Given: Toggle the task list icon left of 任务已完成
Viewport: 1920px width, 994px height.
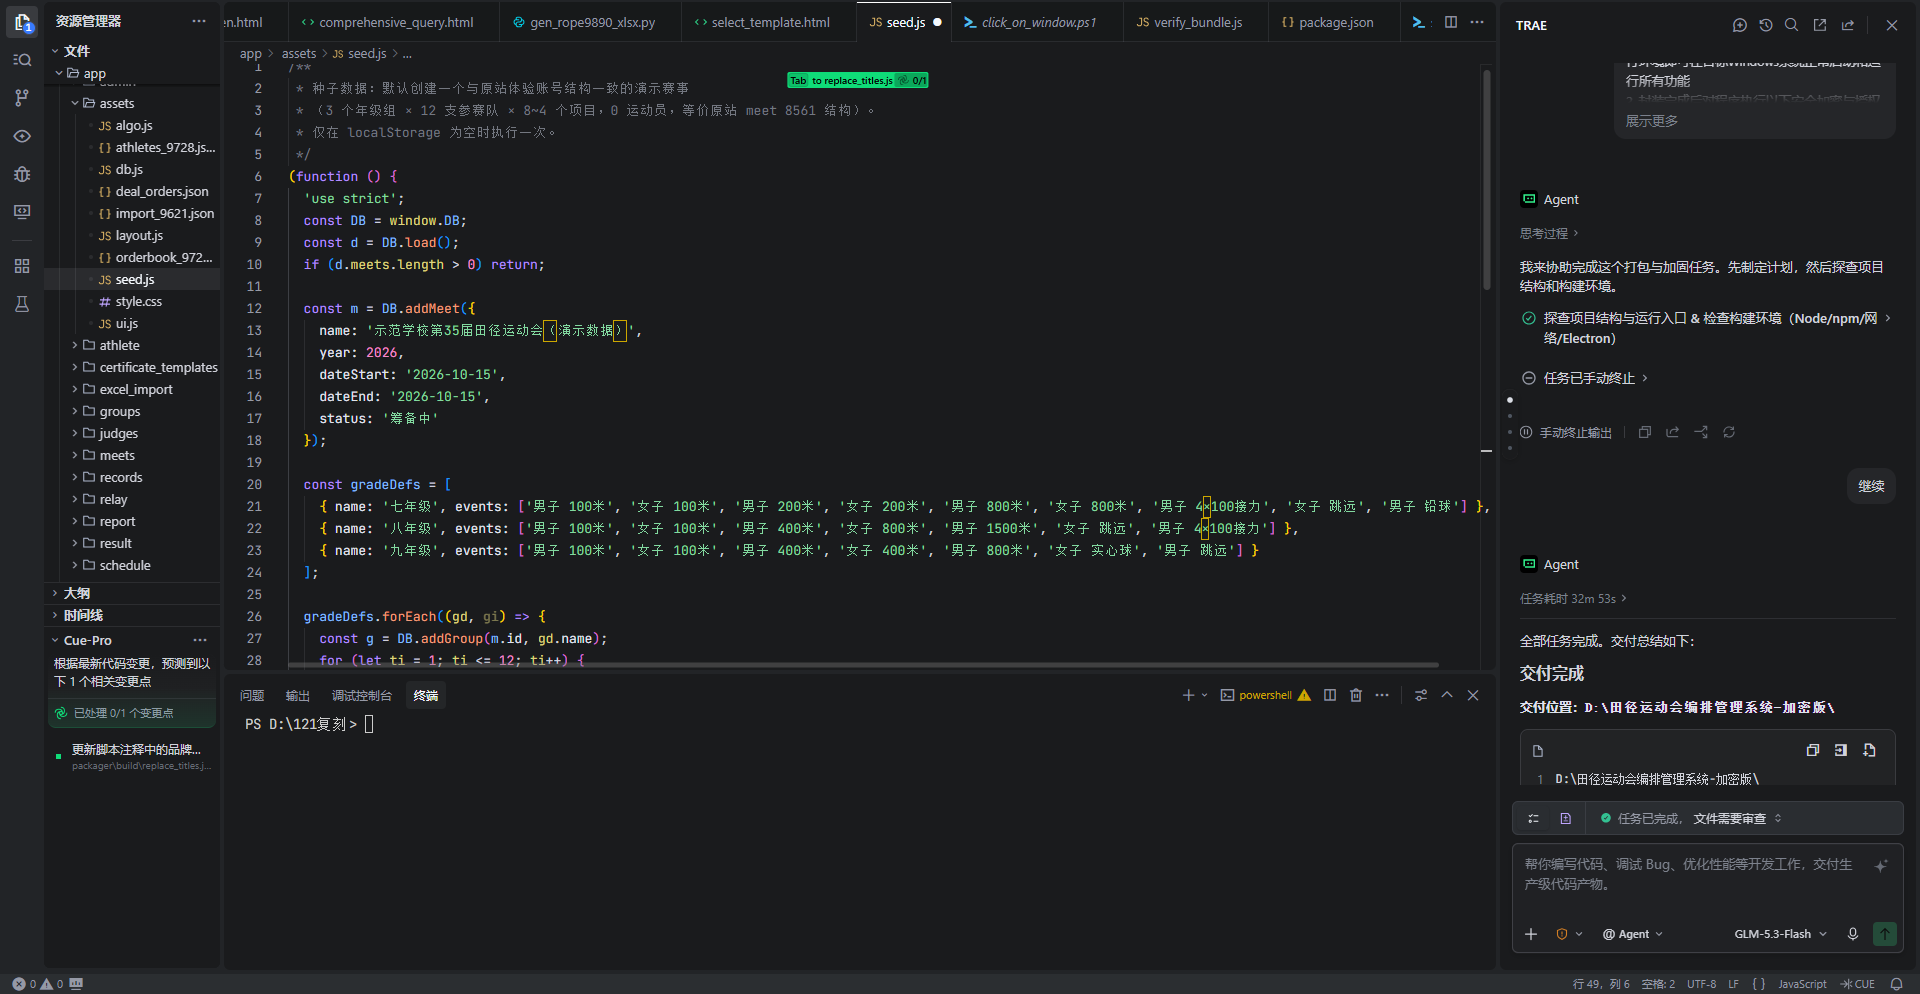Looking at the screenshot, I should (x=1534, y=818).
